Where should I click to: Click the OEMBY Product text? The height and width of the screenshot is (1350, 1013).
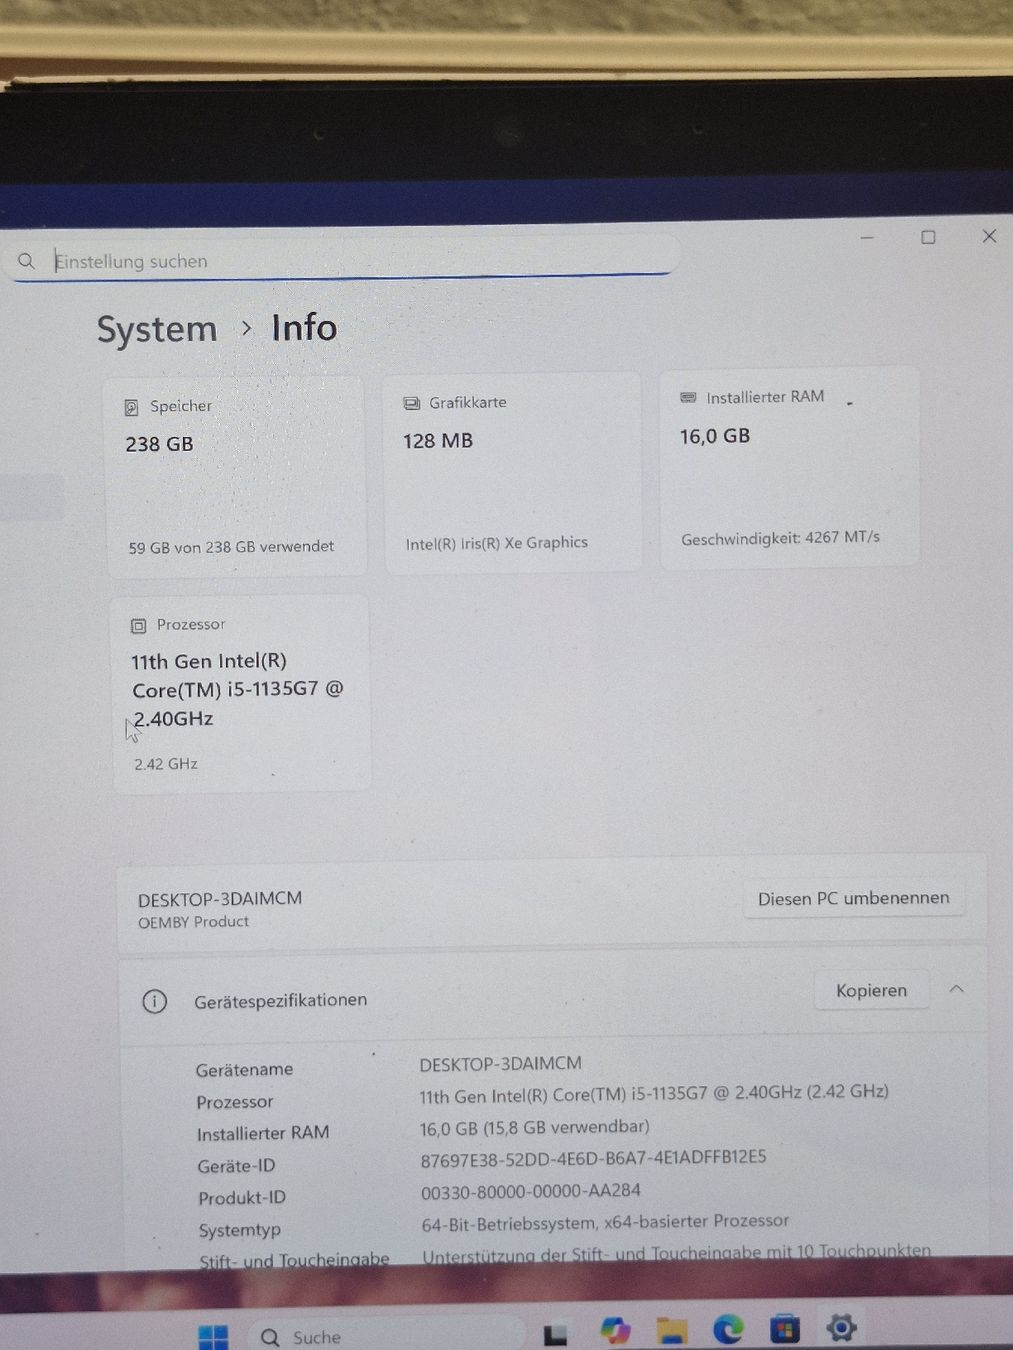coord(193,922)
